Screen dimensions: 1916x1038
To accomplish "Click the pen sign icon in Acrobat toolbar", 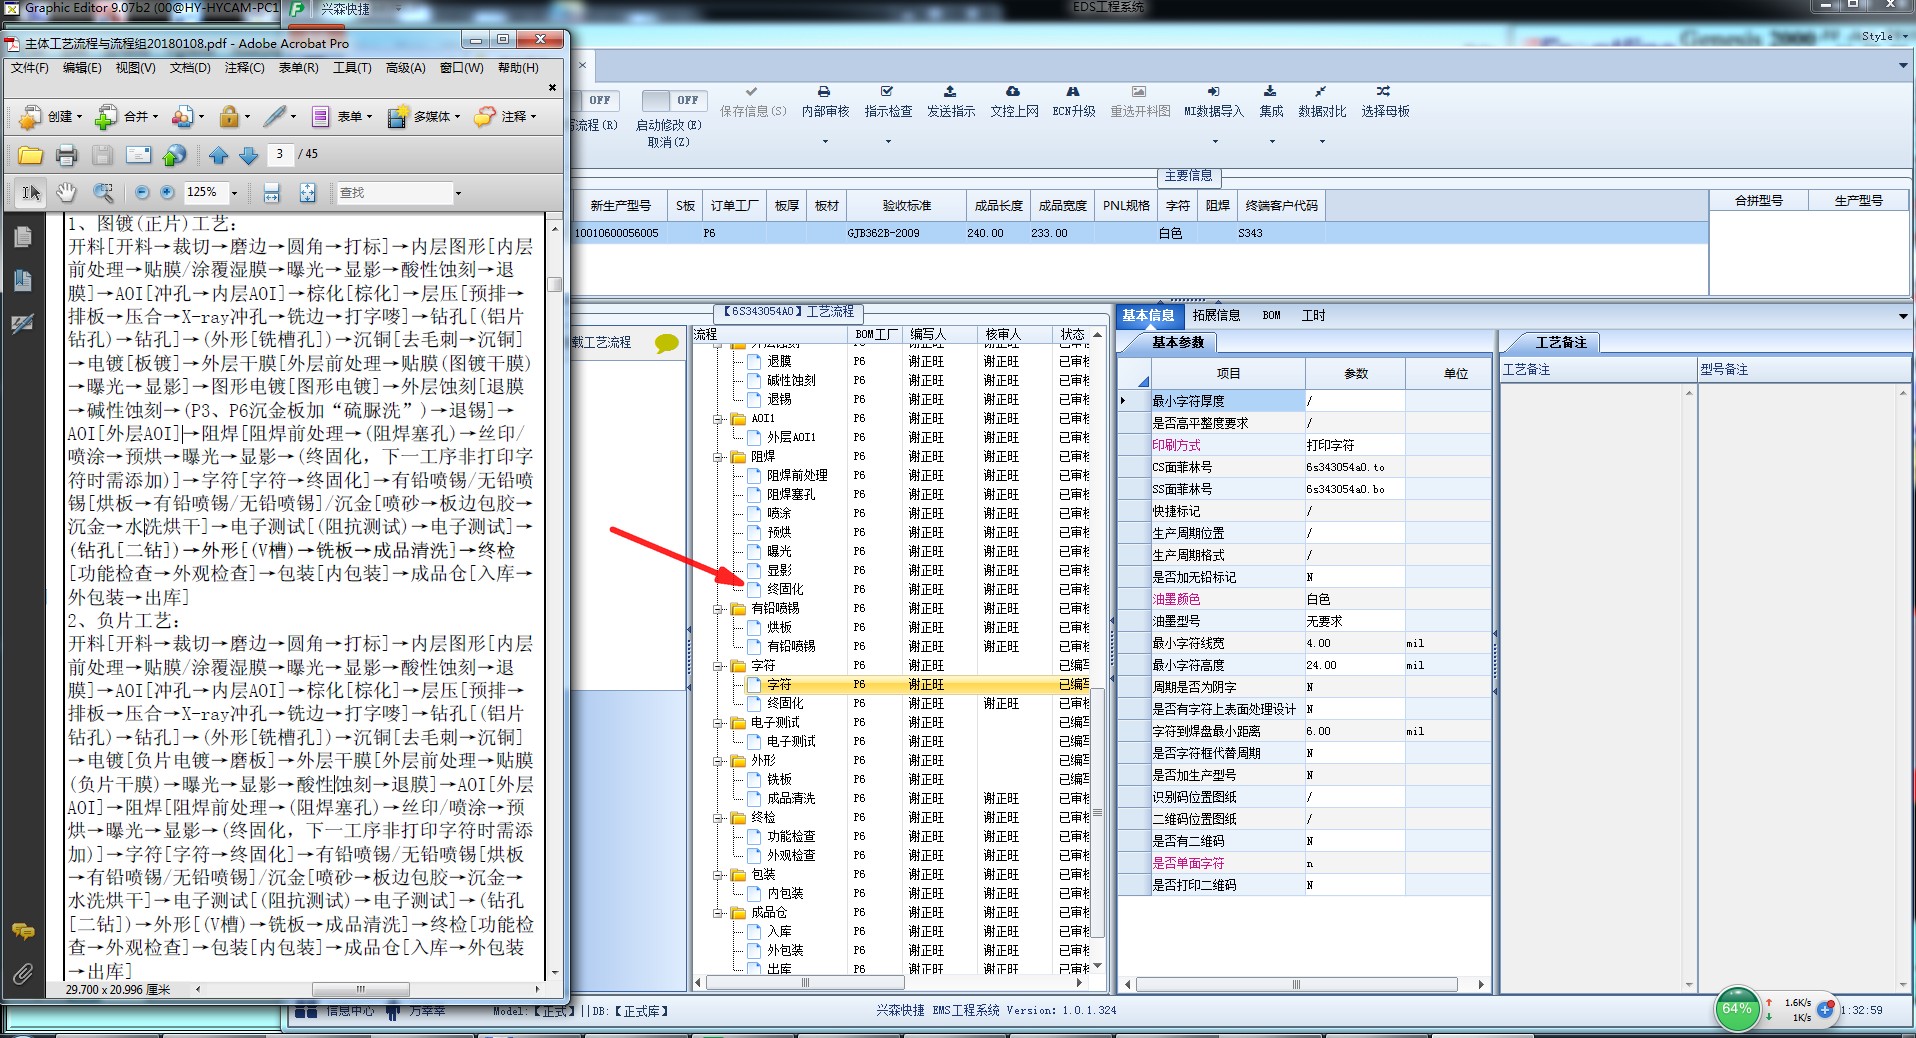I will coord(275,117).
